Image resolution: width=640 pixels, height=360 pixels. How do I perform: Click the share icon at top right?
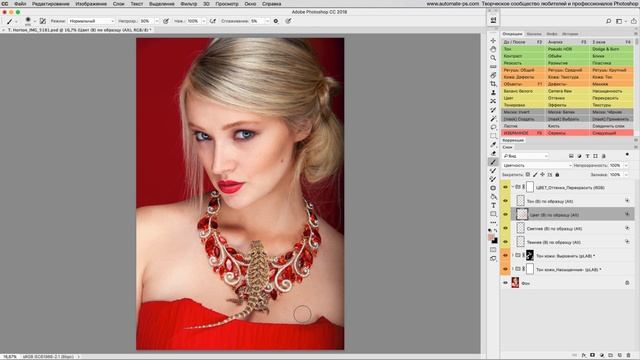(633, 21)
